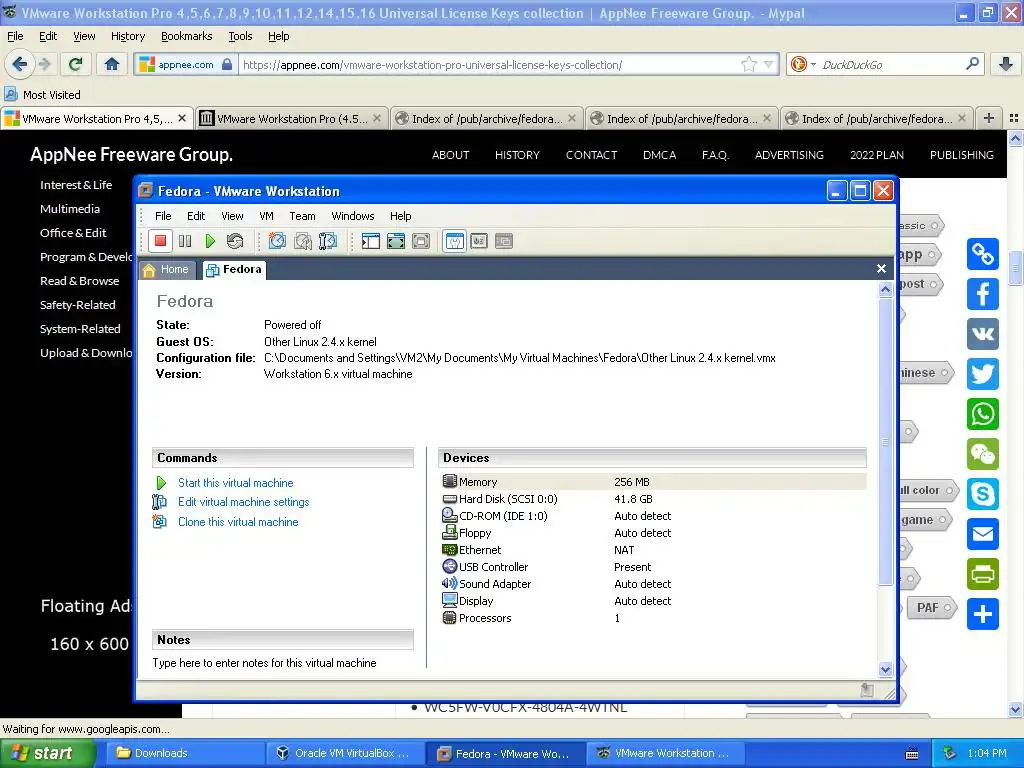The image size is (1024, 768).
Task: Click the Multimedia category in sidebar
Action: 70,208
